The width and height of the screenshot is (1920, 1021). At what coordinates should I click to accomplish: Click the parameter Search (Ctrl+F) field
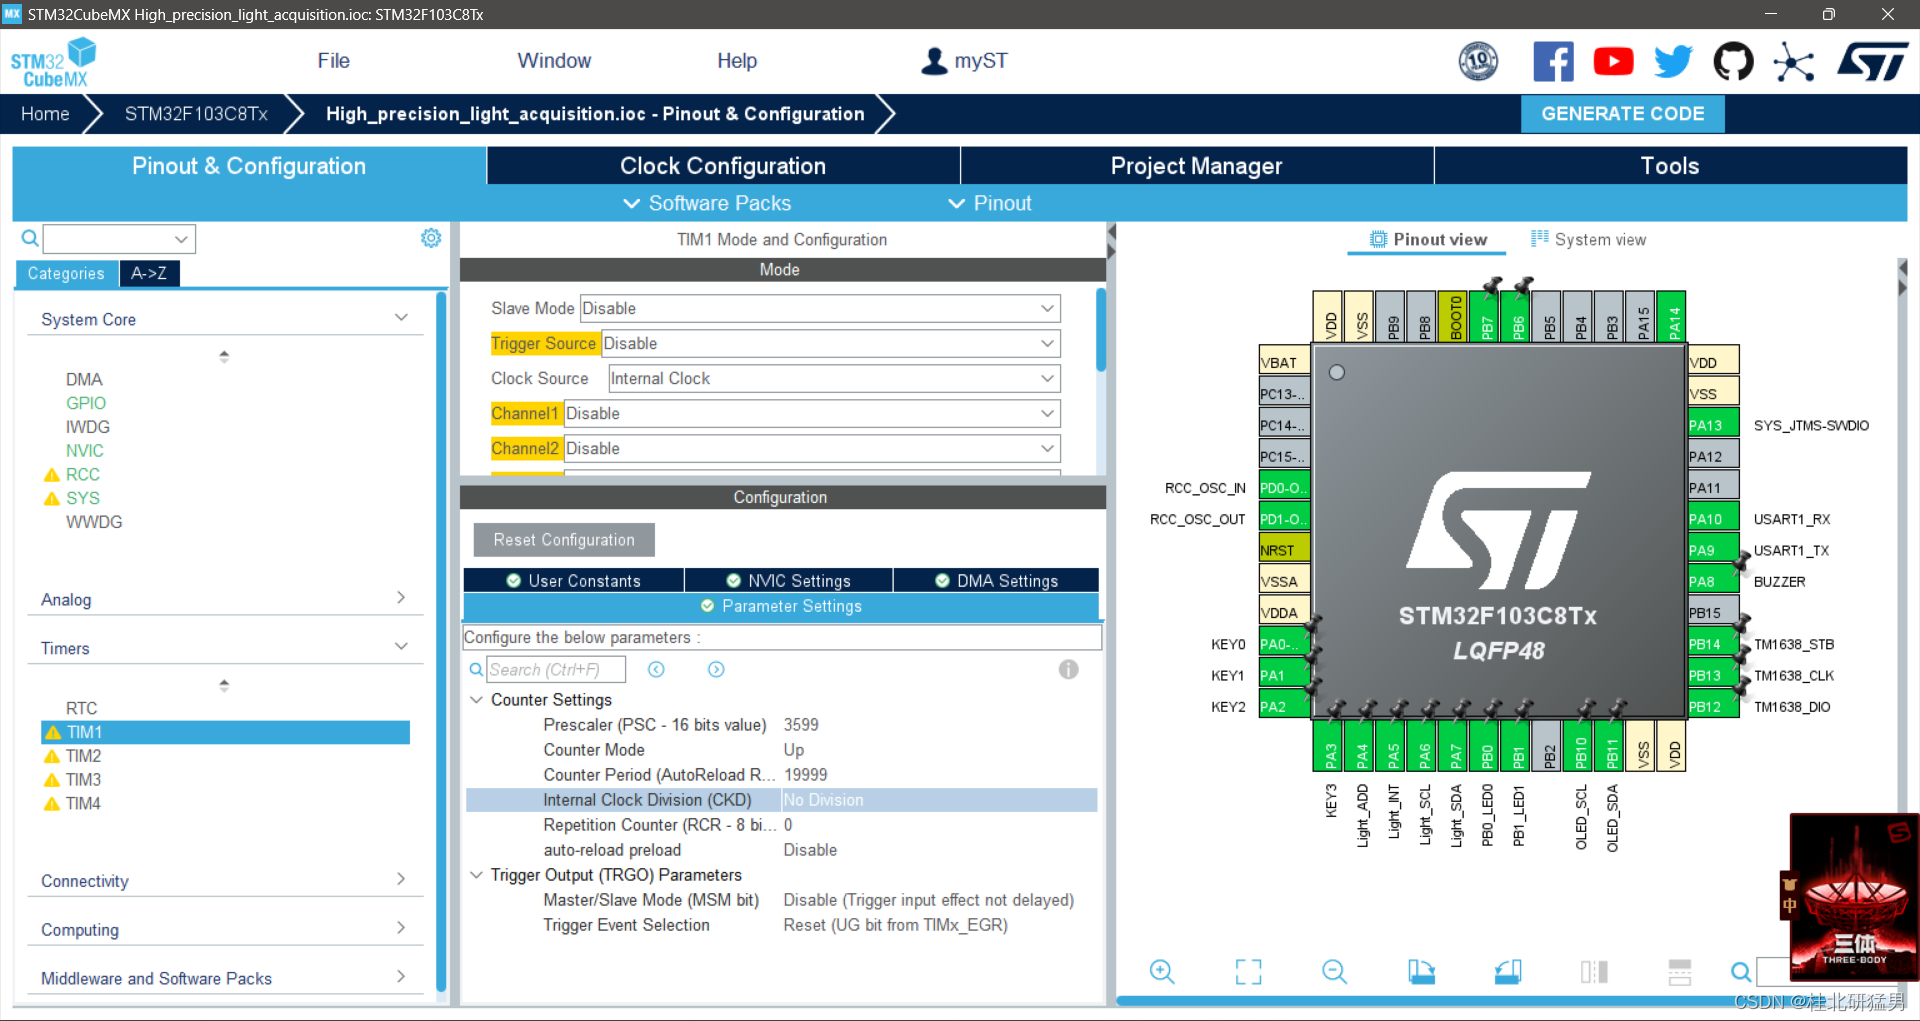pyautogui.click(x=556, y=669)
